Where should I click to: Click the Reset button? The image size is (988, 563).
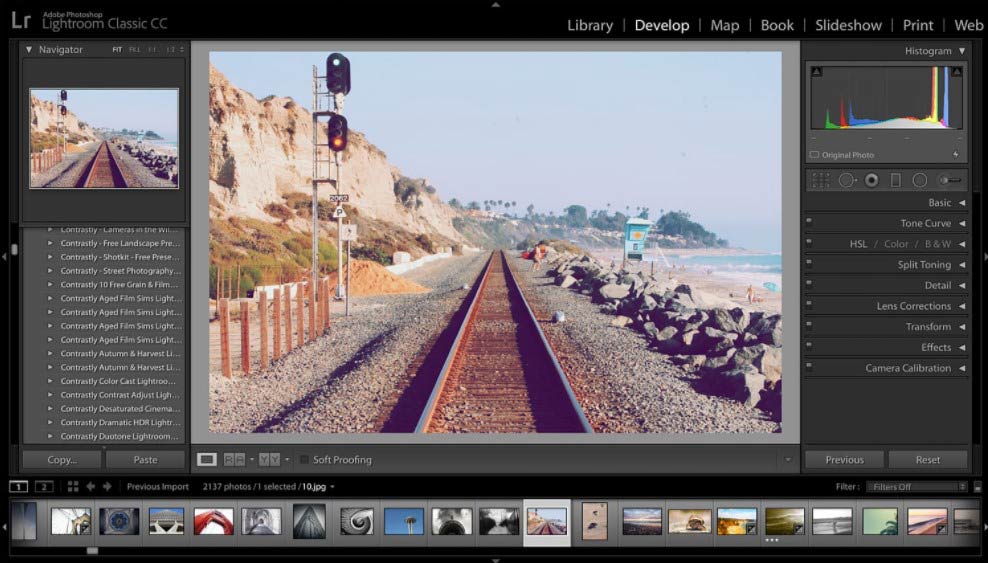click(x=928, y=460)
